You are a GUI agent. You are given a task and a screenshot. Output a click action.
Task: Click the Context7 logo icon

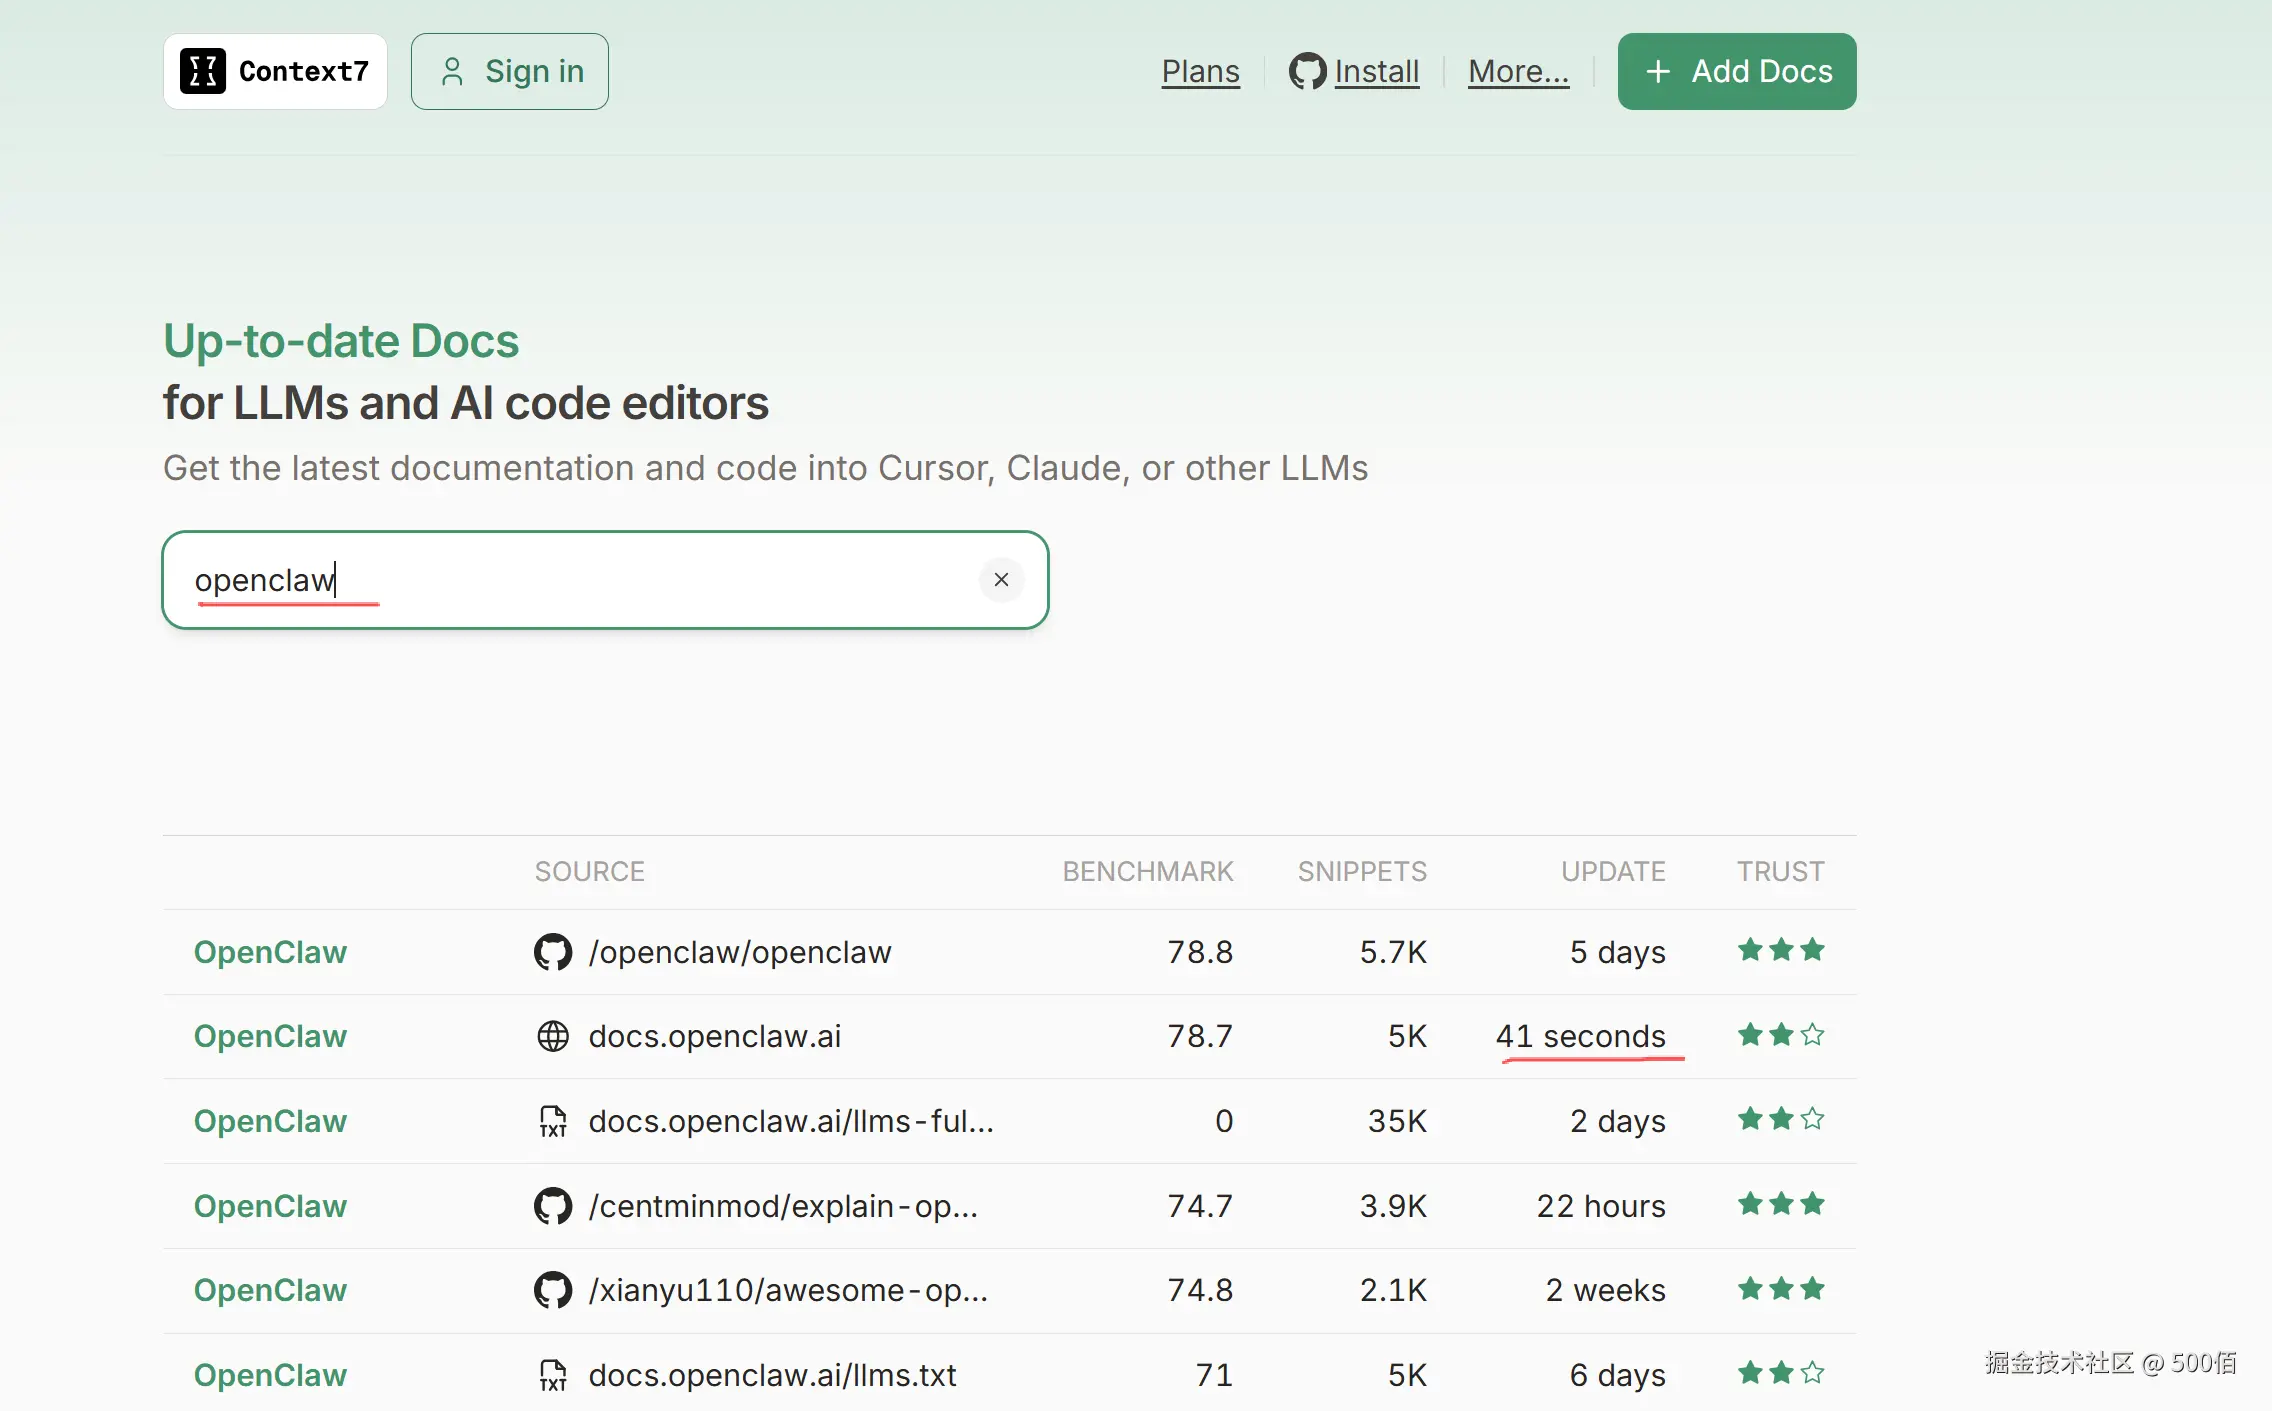(x=203, y=71)
